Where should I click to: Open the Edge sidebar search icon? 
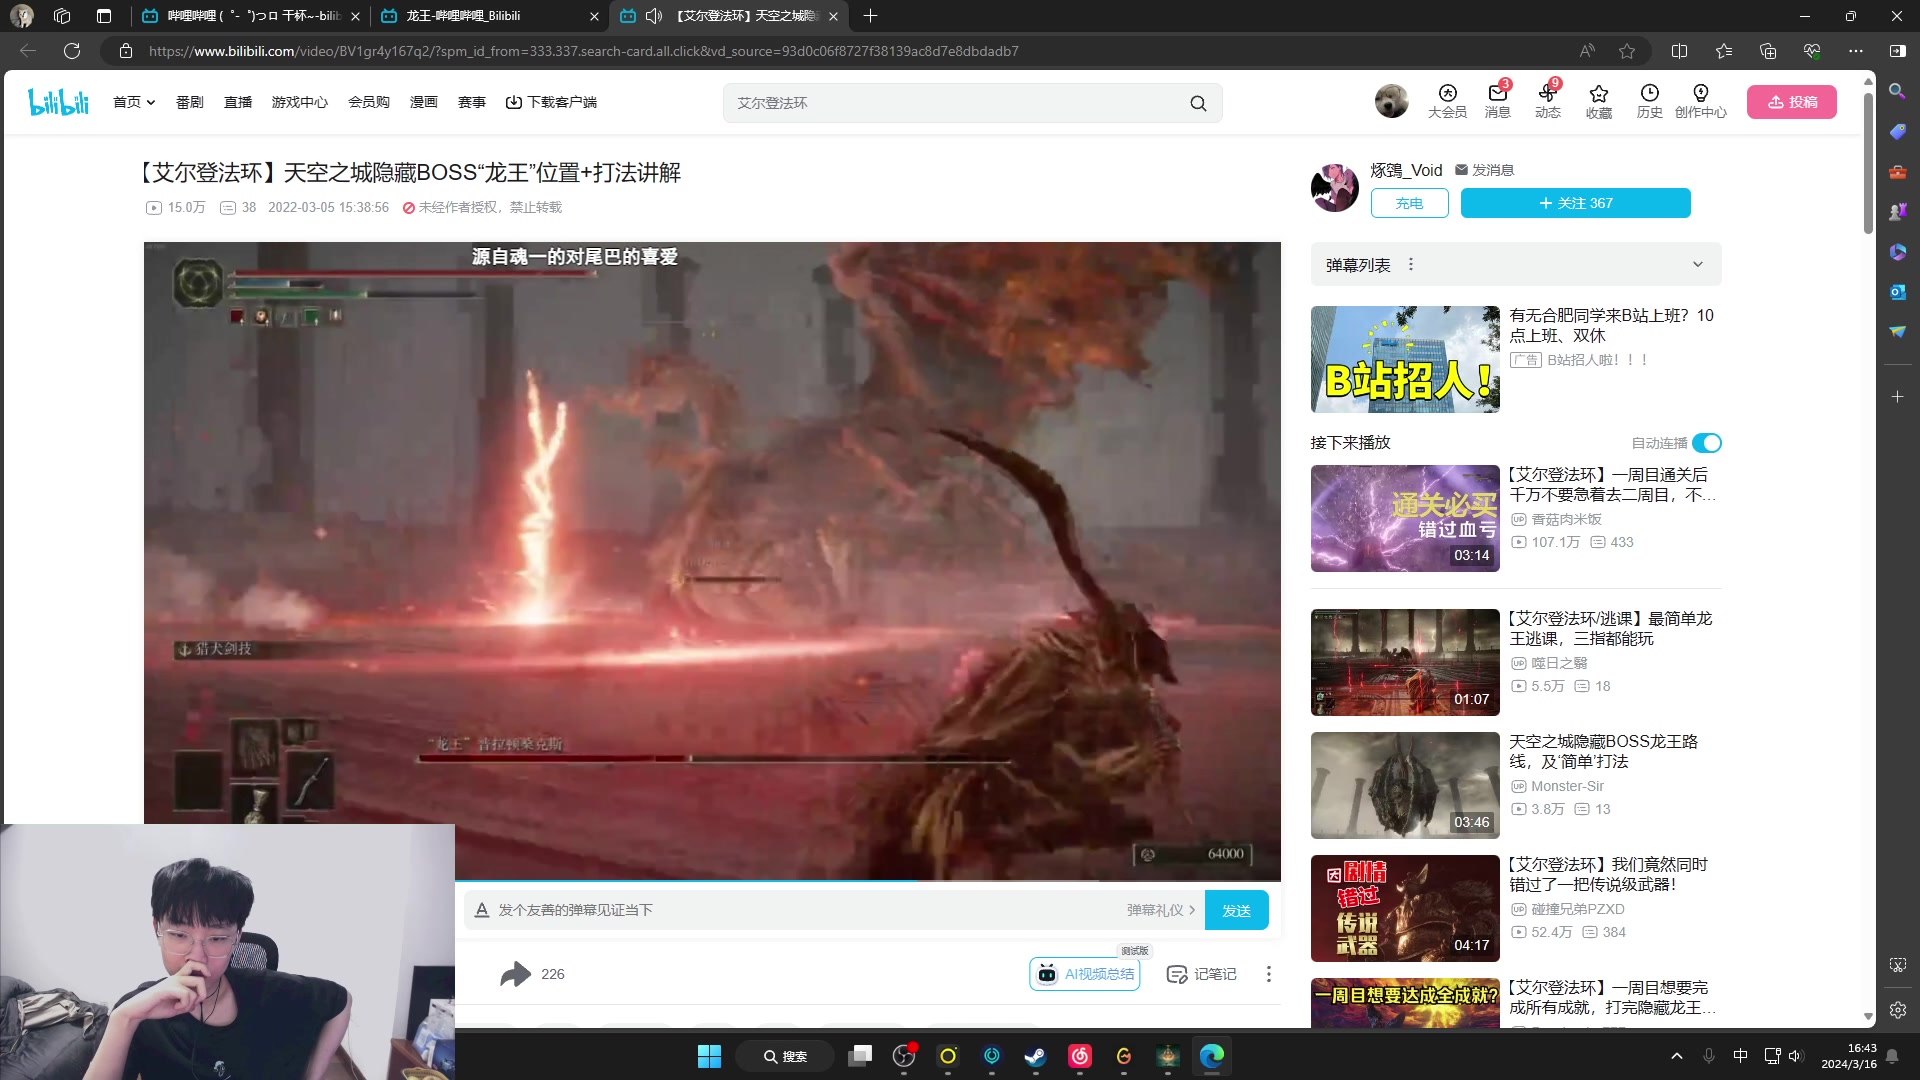tap(1897, 91)
